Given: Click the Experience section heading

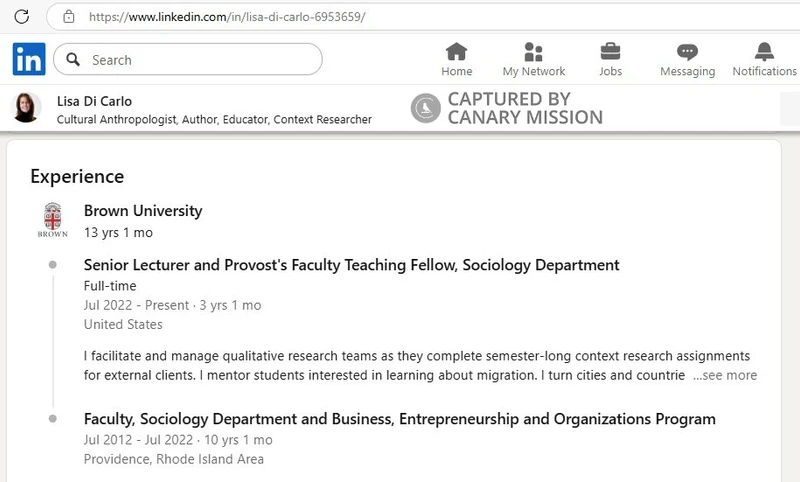Looking at the screenshot, I should [77, 176].
